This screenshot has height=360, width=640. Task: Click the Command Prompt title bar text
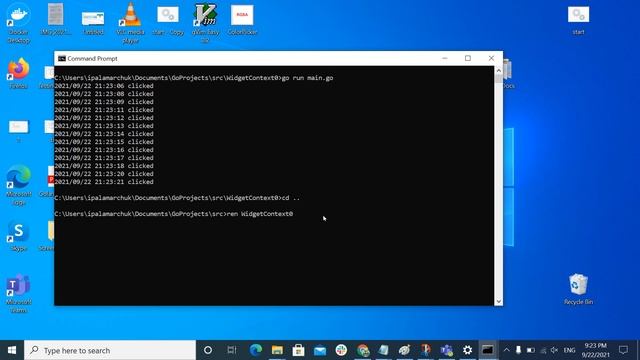click(x=92, y=59)
